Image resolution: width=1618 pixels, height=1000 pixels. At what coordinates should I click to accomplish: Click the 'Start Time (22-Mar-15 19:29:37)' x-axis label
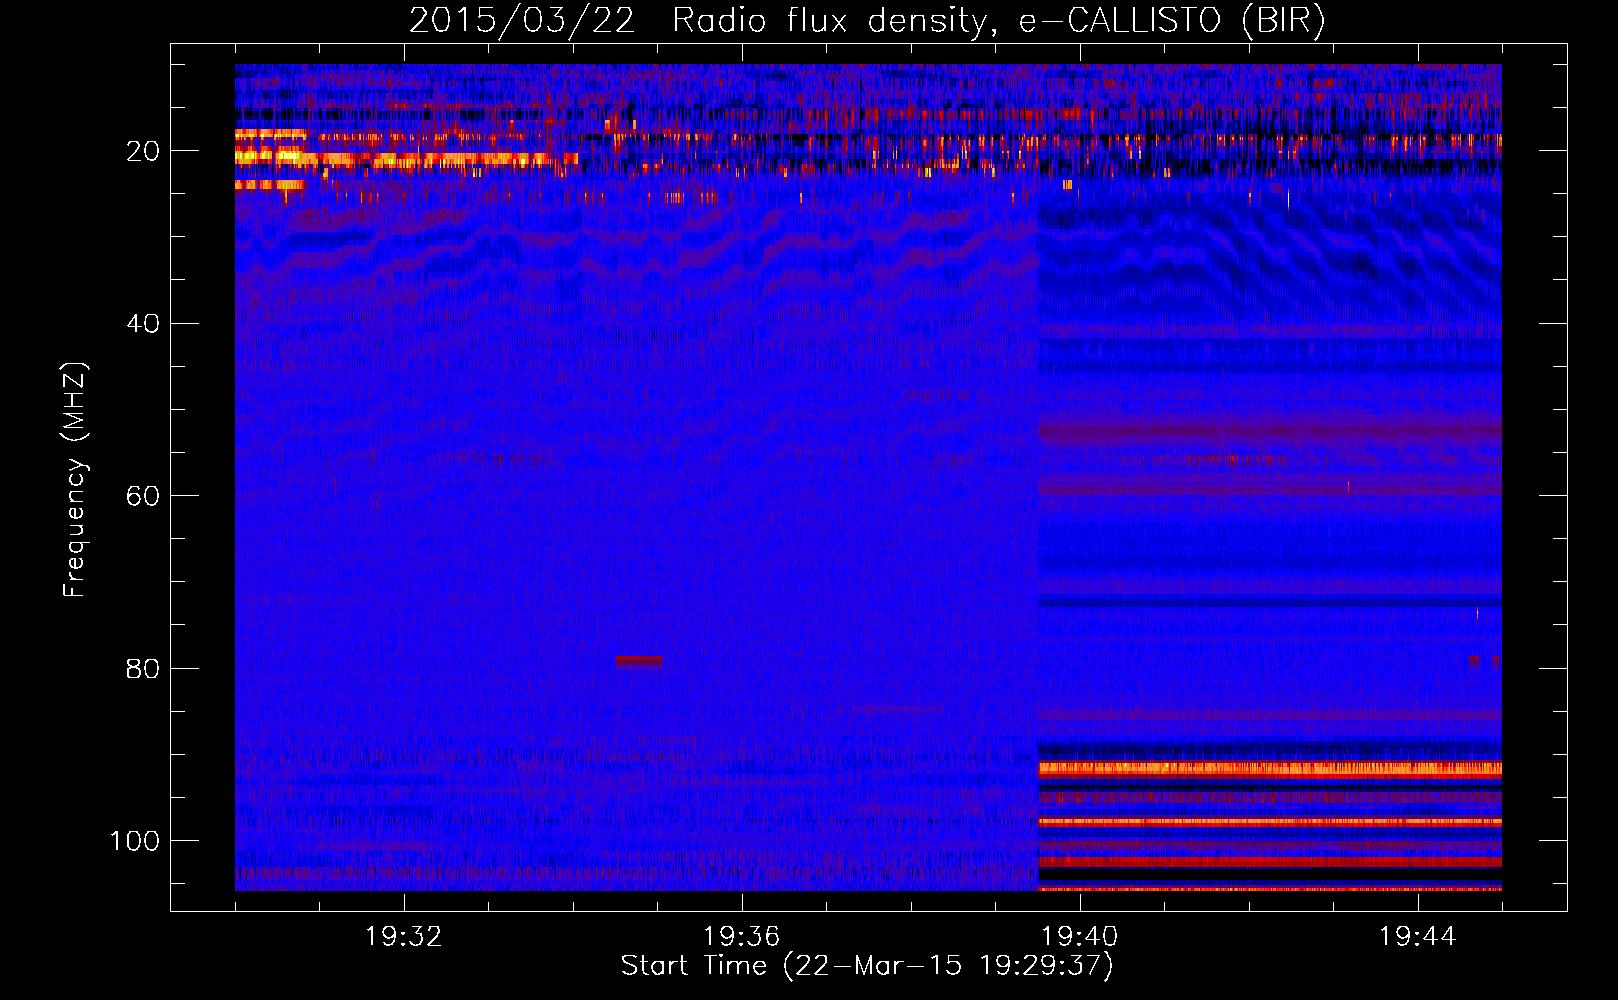click(x=867, y=966)
